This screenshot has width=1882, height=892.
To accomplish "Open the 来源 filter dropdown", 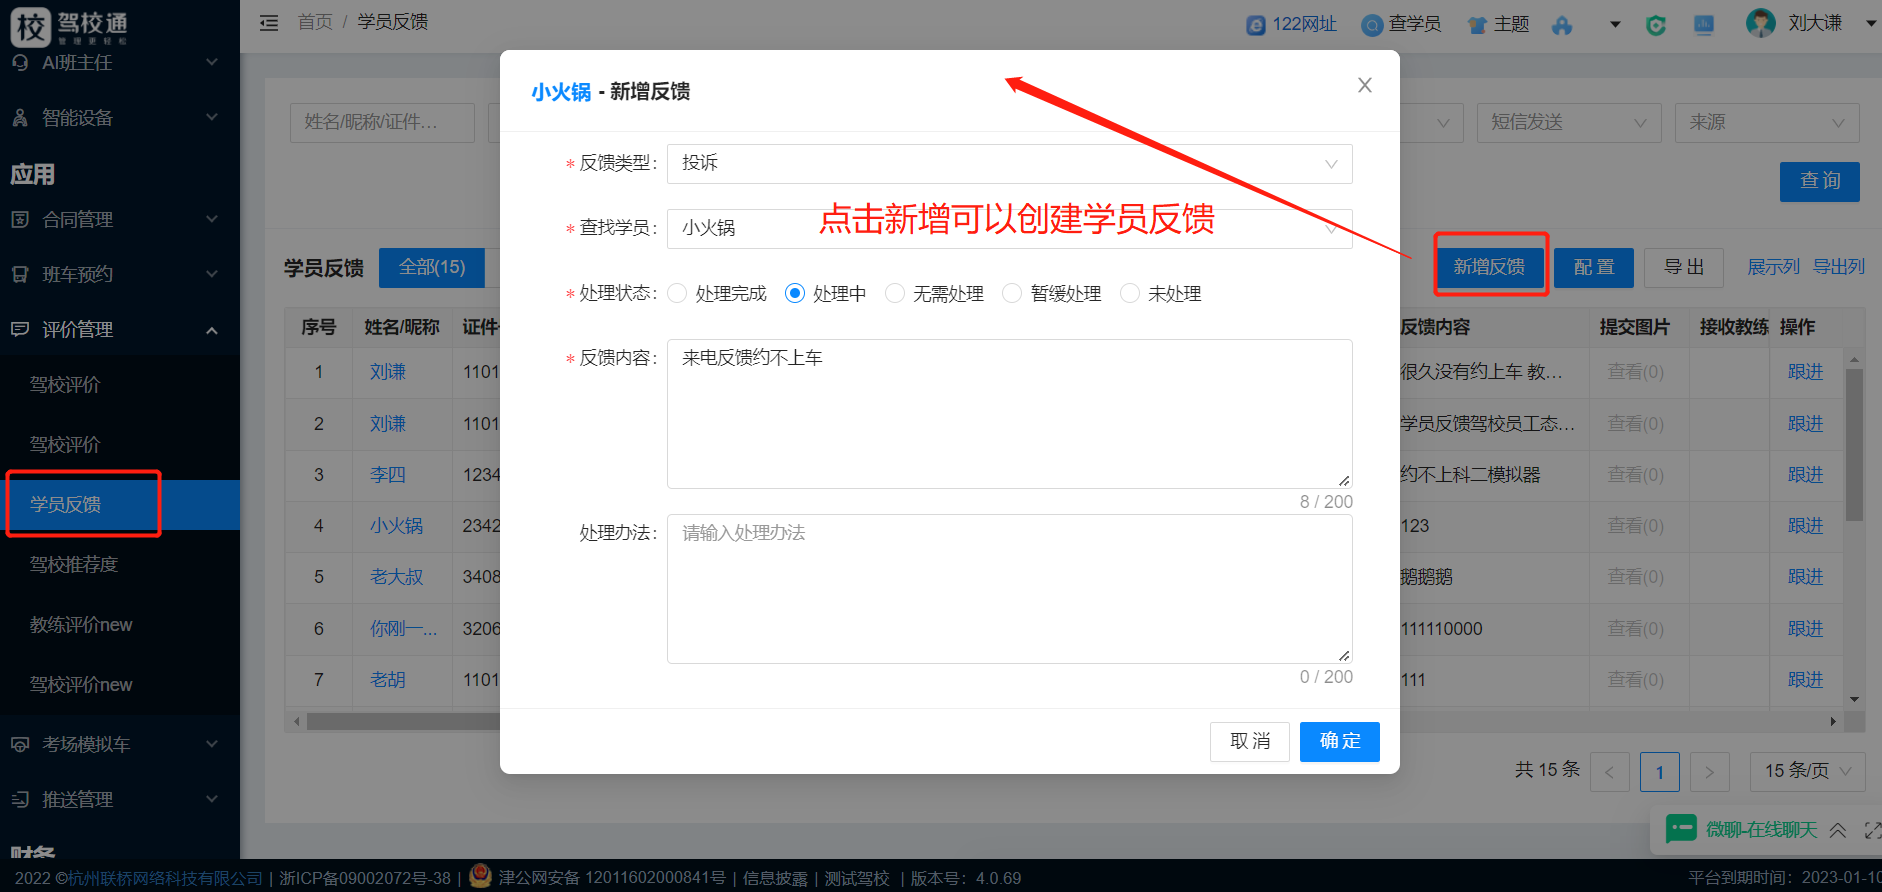I will point(1767,122).
